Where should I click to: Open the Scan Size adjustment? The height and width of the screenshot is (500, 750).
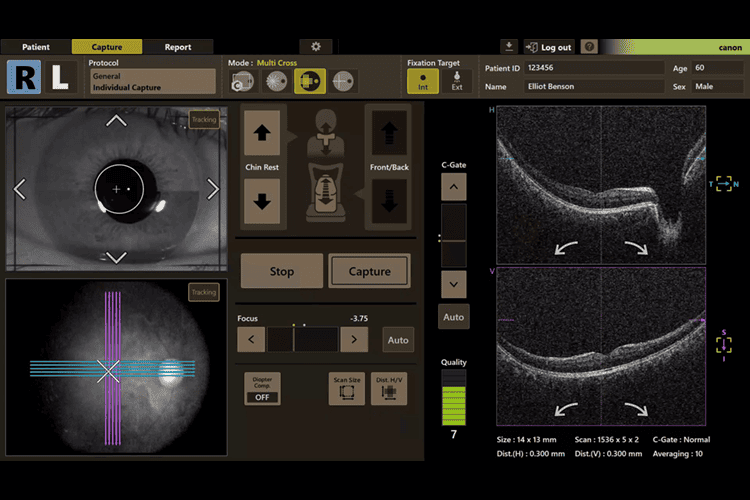[x=346, y=389]
